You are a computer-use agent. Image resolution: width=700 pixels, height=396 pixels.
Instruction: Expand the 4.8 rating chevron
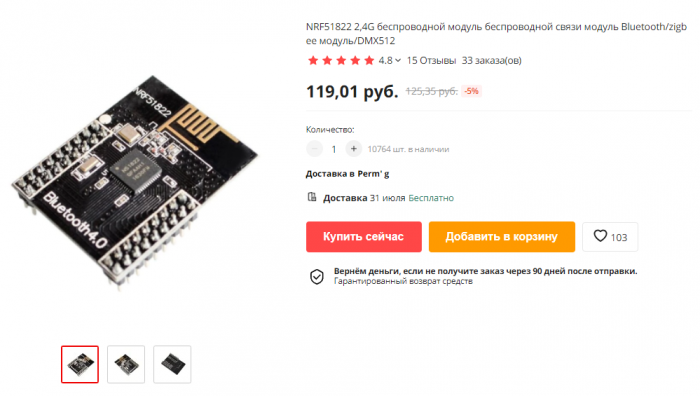point(398,60)
